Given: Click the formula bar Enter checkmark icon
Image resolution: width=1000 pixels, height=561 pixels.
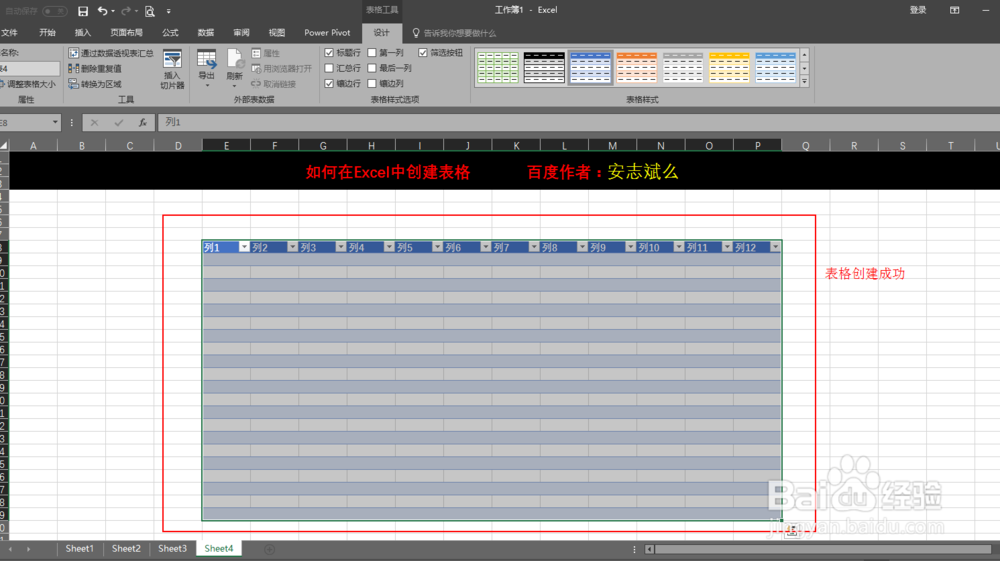Looking at the screenshot, I should (118, 122).
